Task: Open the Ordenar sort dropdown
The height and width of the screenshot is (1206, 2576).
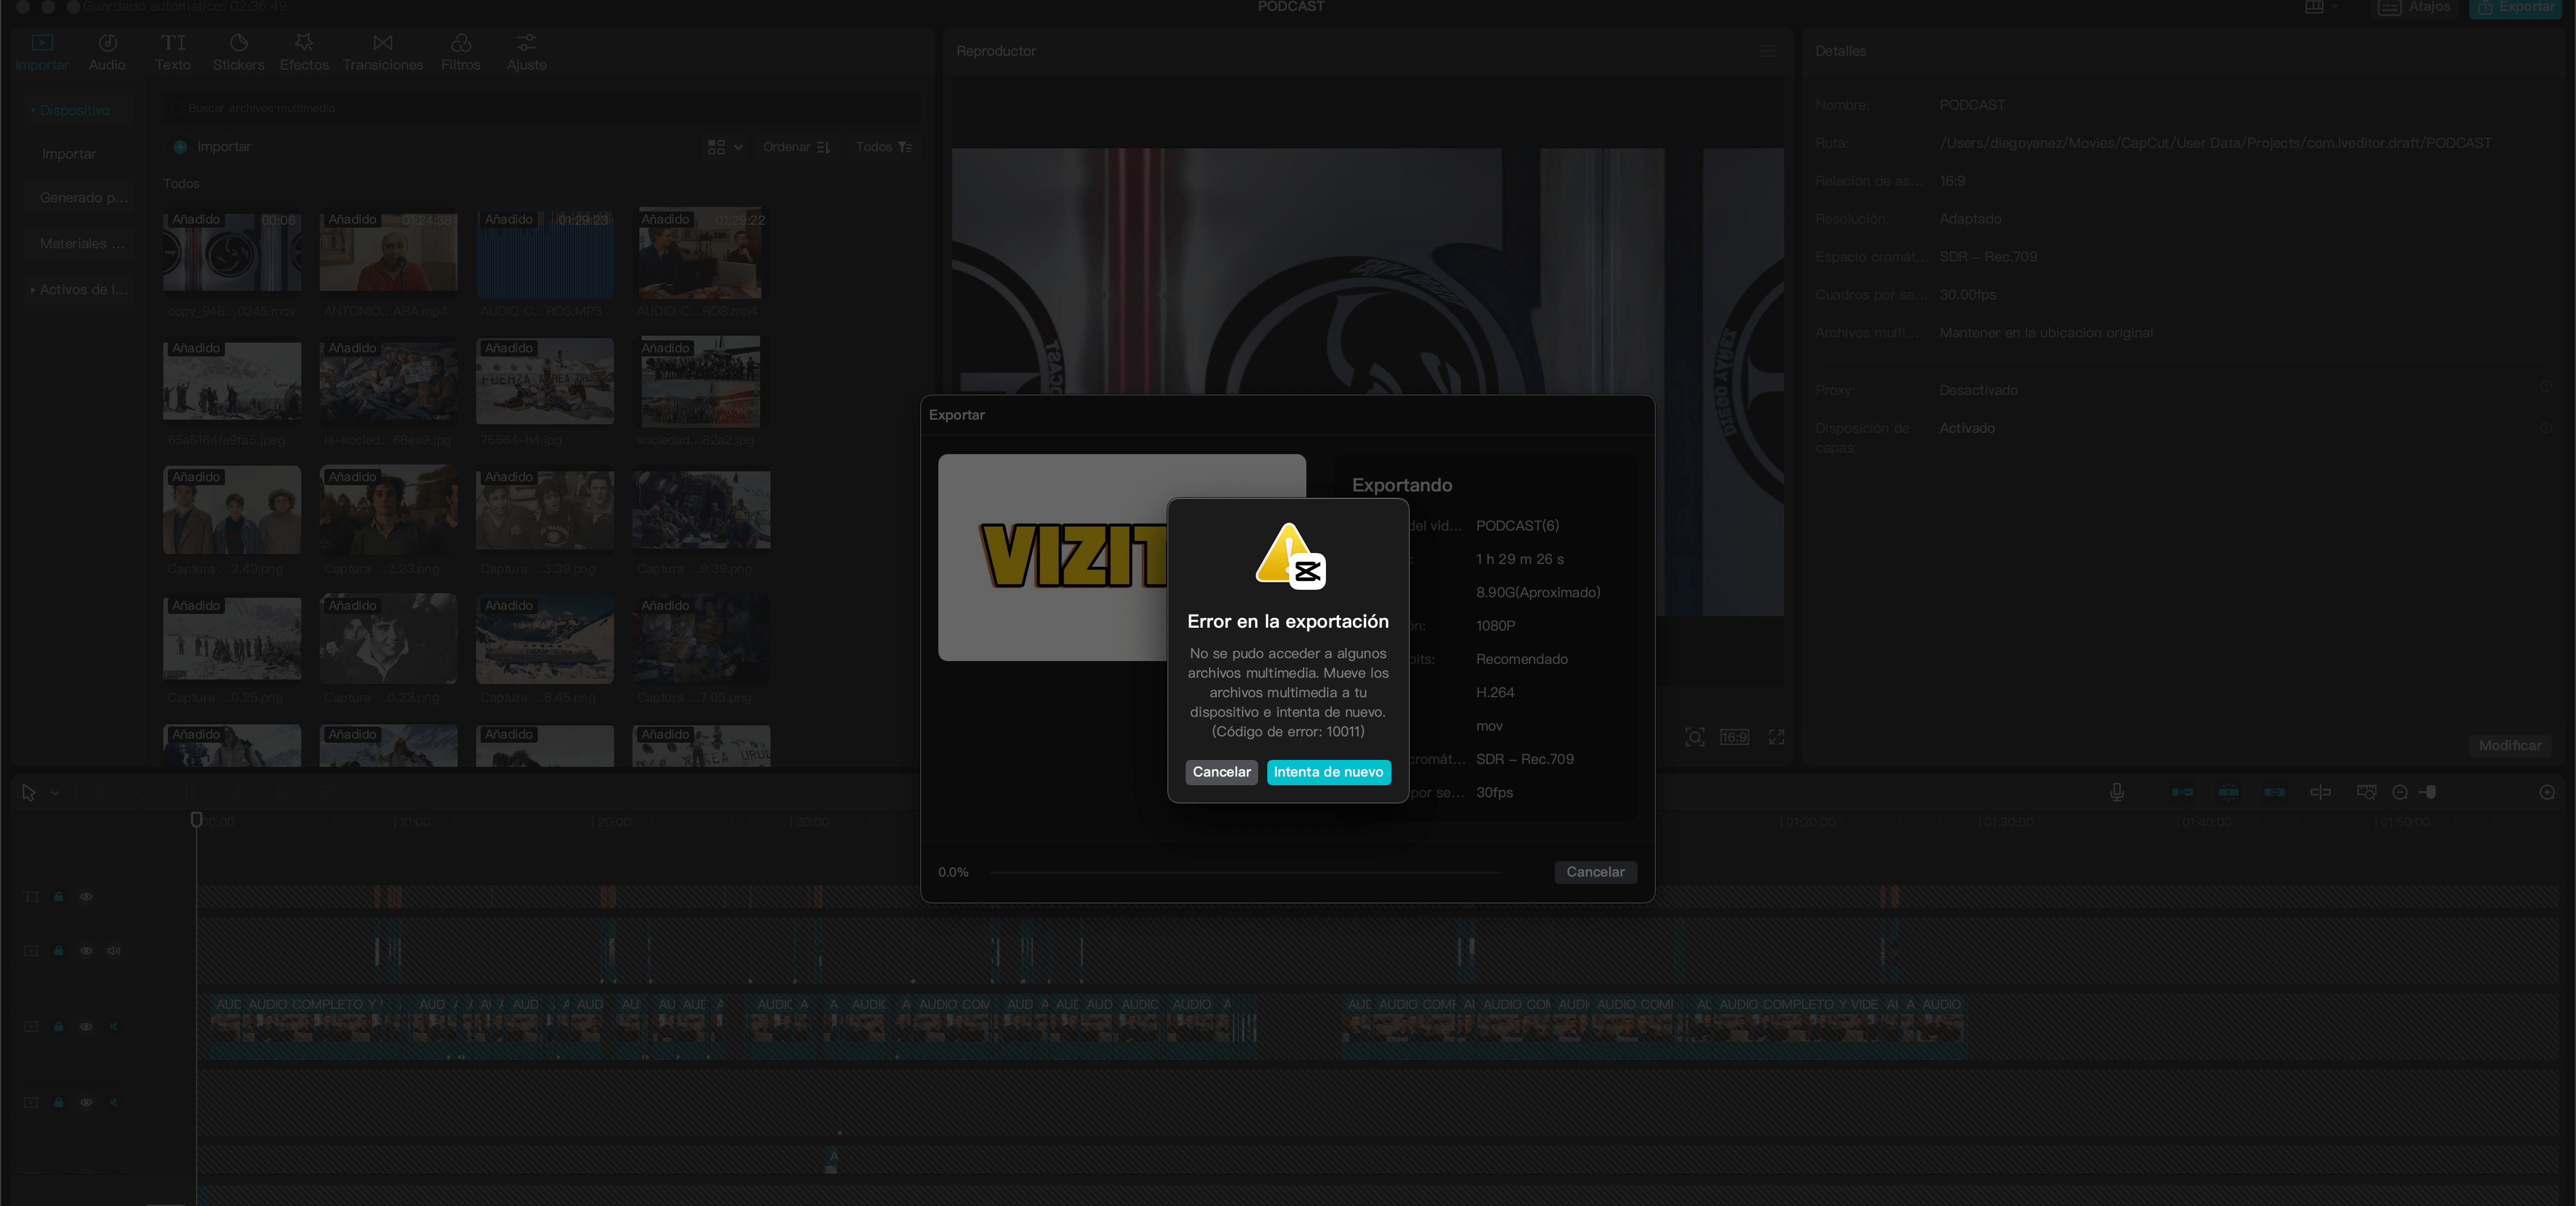Action: click(x=796, y=147)
